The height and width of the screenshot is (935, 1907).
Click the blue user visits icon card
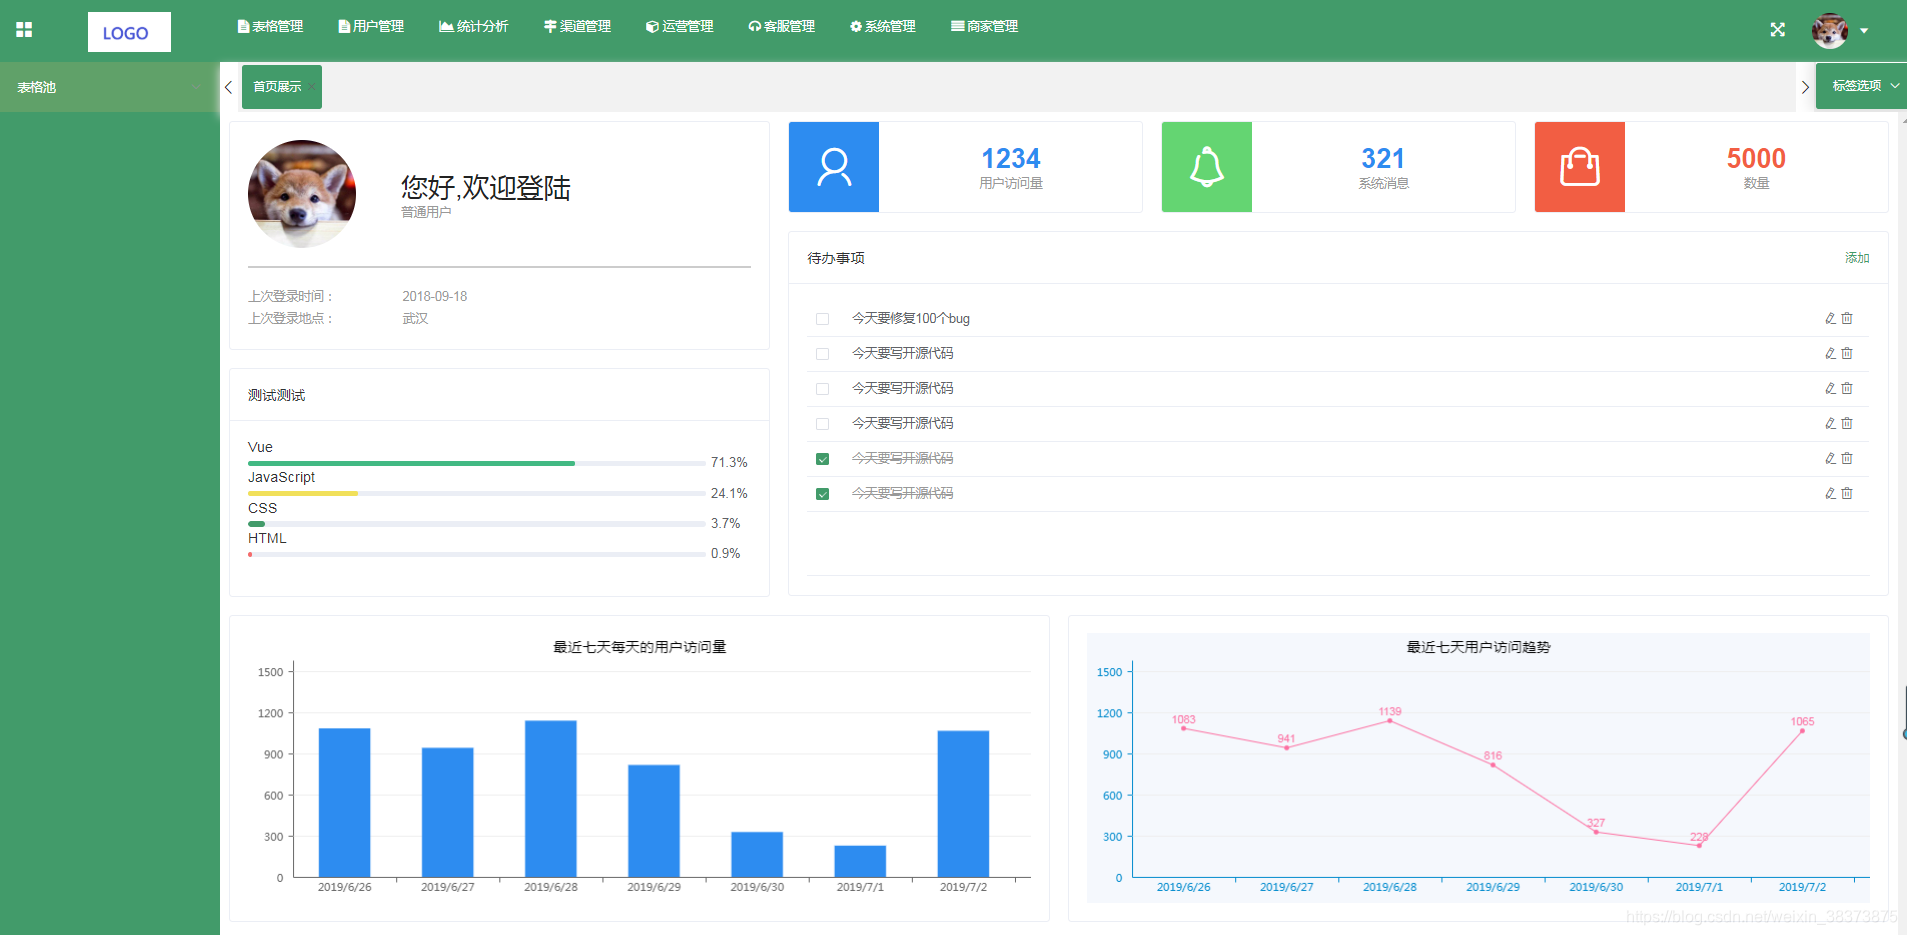[834, 167]
